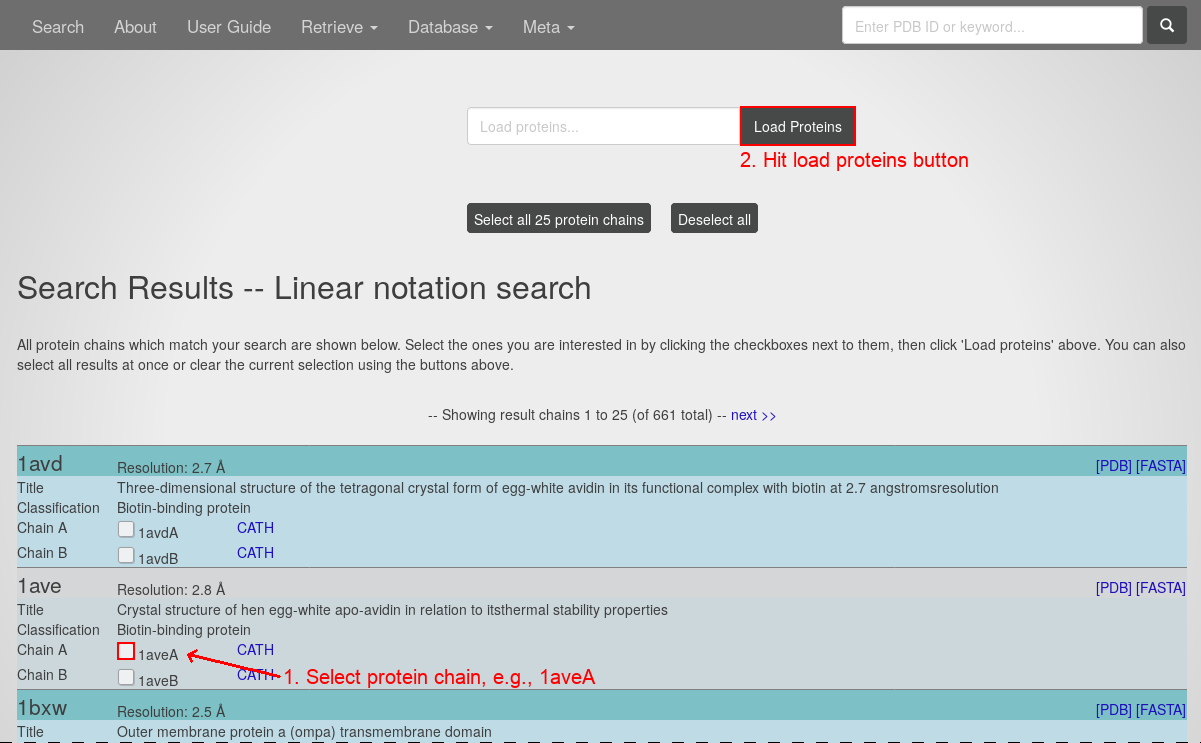This screenshot has width=1201, height=743.
Task: Check the 1avdA chain checkbox
Action: tap(126, 529)
